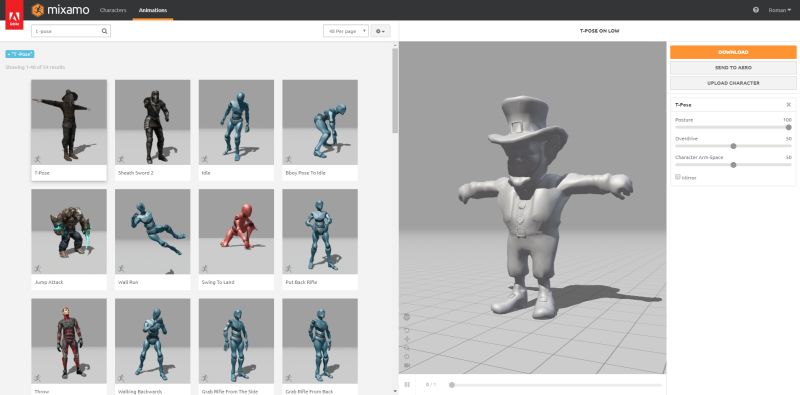The image size is (800, 395).
Task: Click animation icon on Idle card
Action: point(205,159)
